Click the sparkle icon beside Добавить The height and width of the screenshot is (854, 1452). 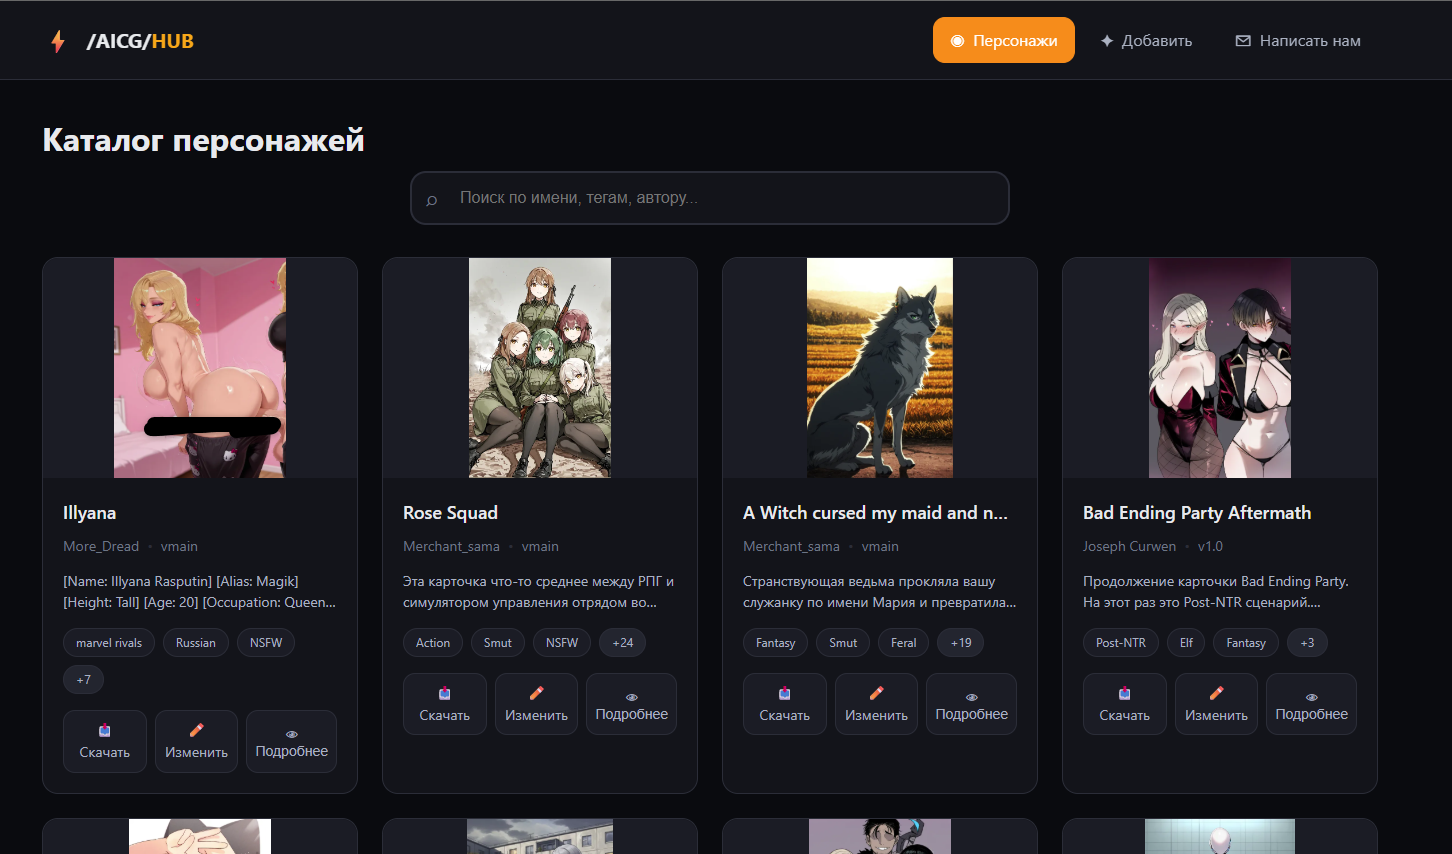click(x=1107, y=41)
